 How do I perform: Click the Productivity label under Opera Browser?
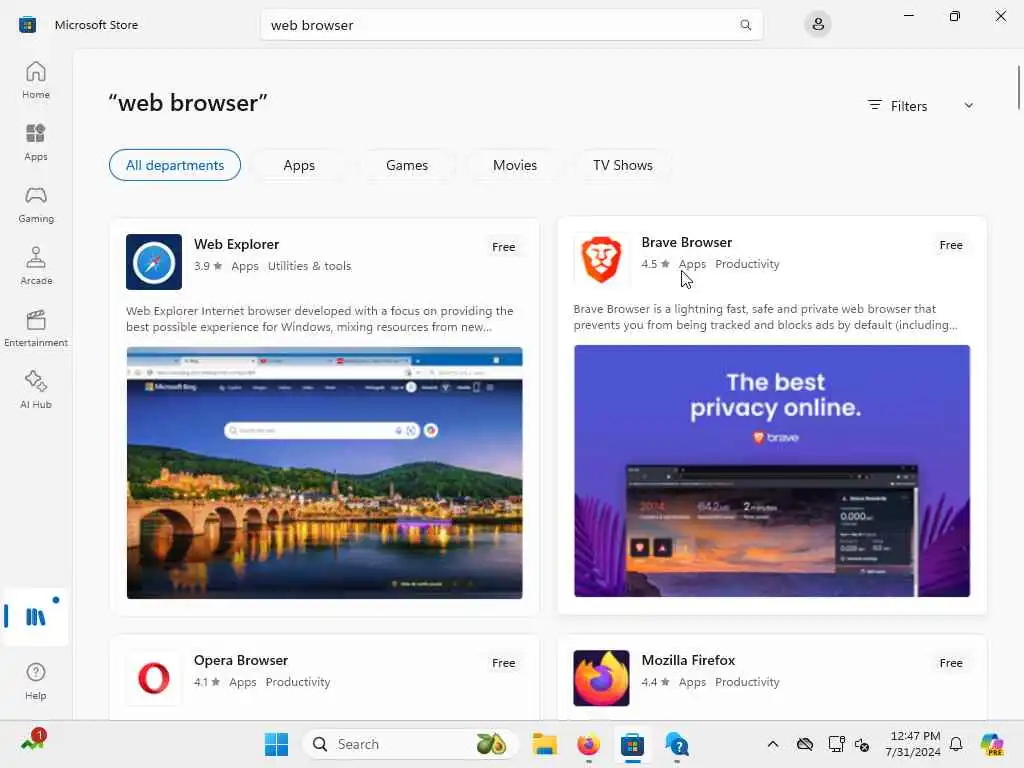(x=298, y=682)
